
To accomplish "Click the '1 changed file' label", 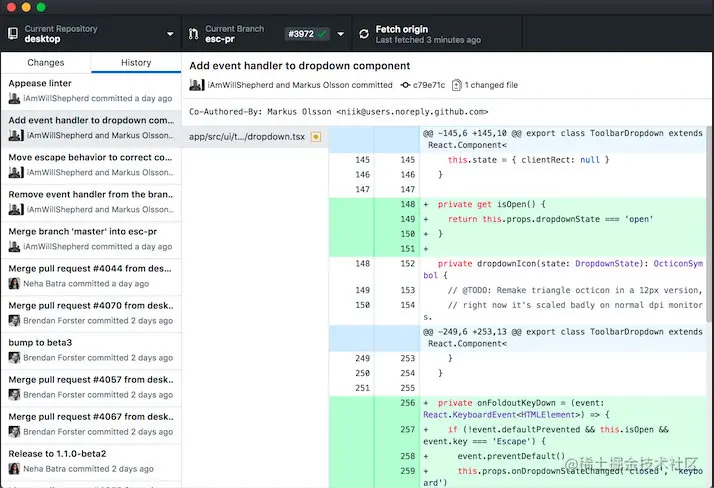I will pyautogui.click(x=491, y=85).
